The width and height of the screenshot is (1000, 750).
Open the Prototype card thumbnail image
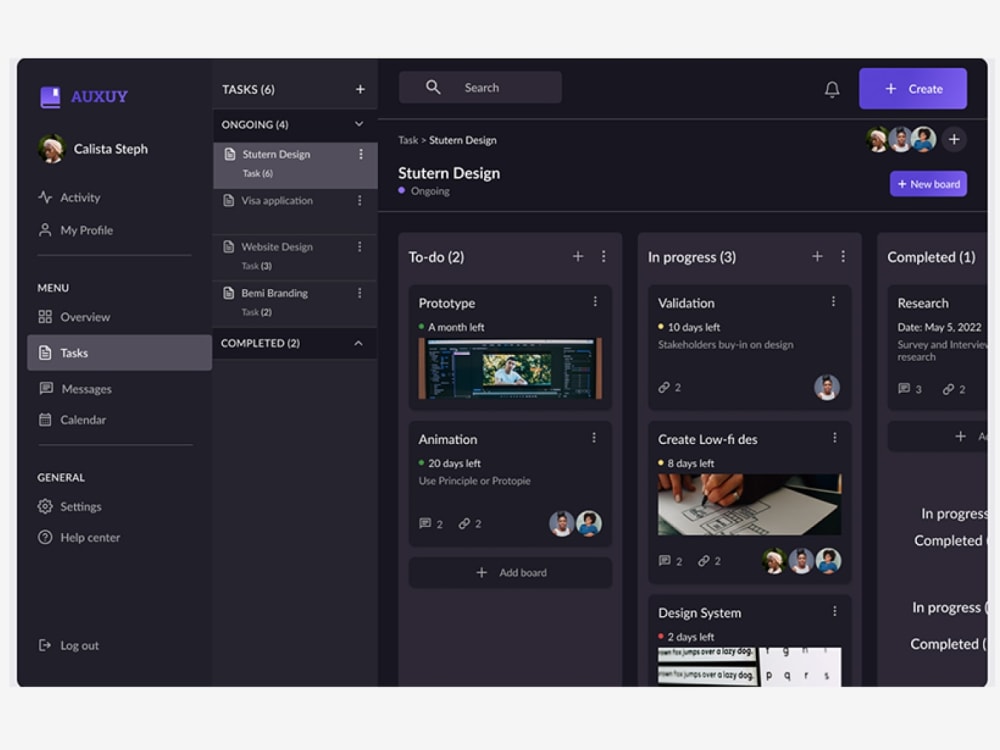point(510,369)
